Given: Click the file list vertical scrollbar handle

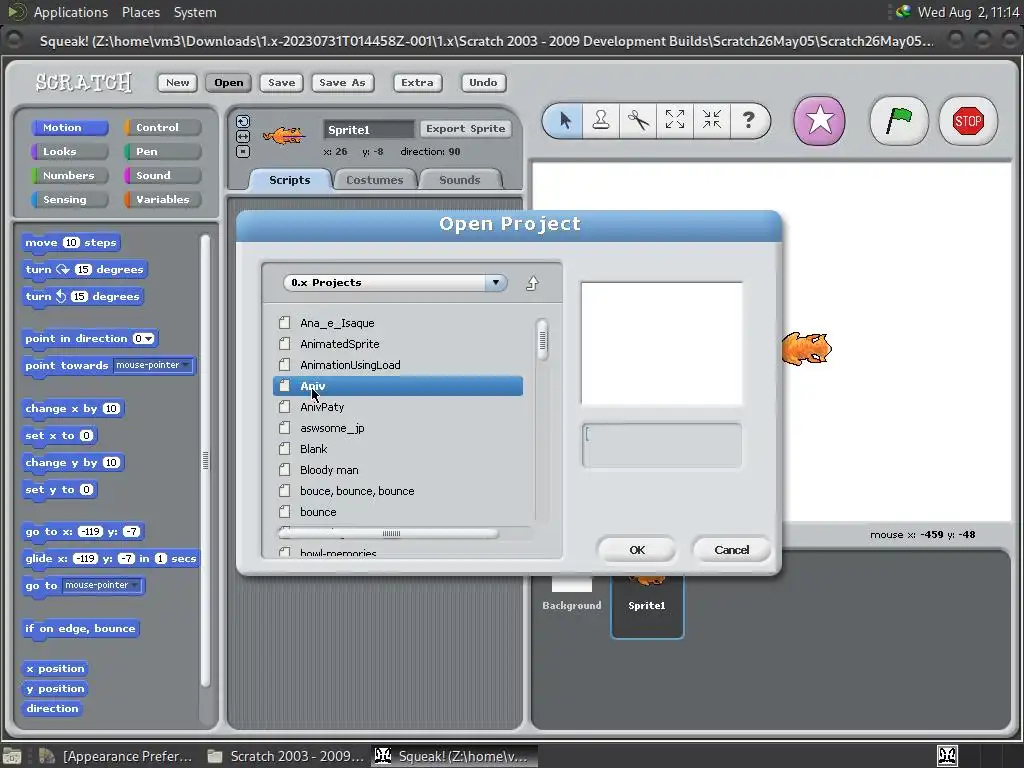Looking at the screenshot, I should coord(542,340).
